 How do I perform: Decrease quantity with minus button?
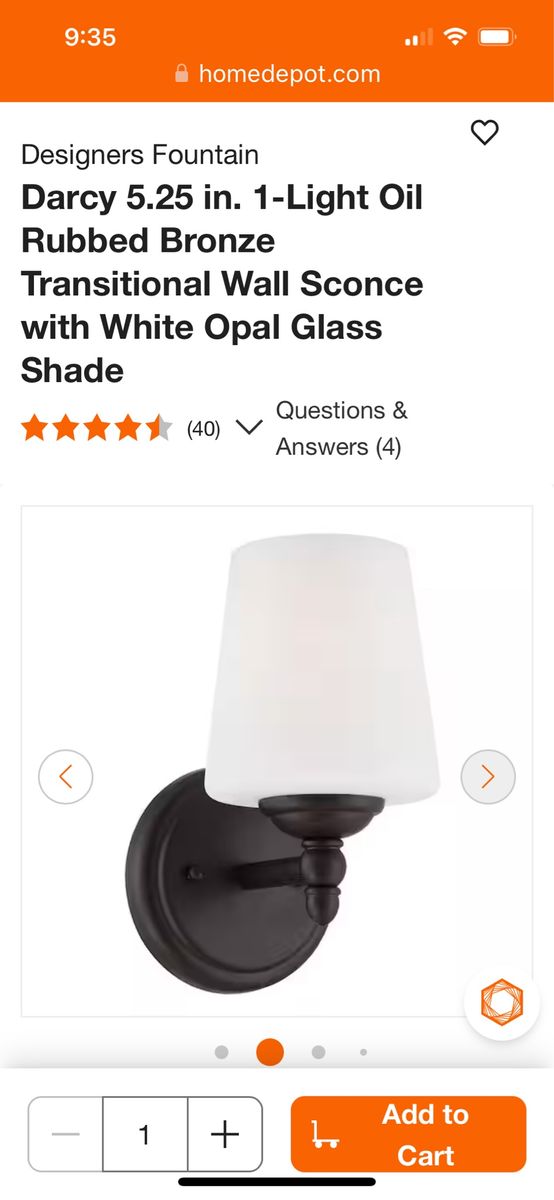66,1134
